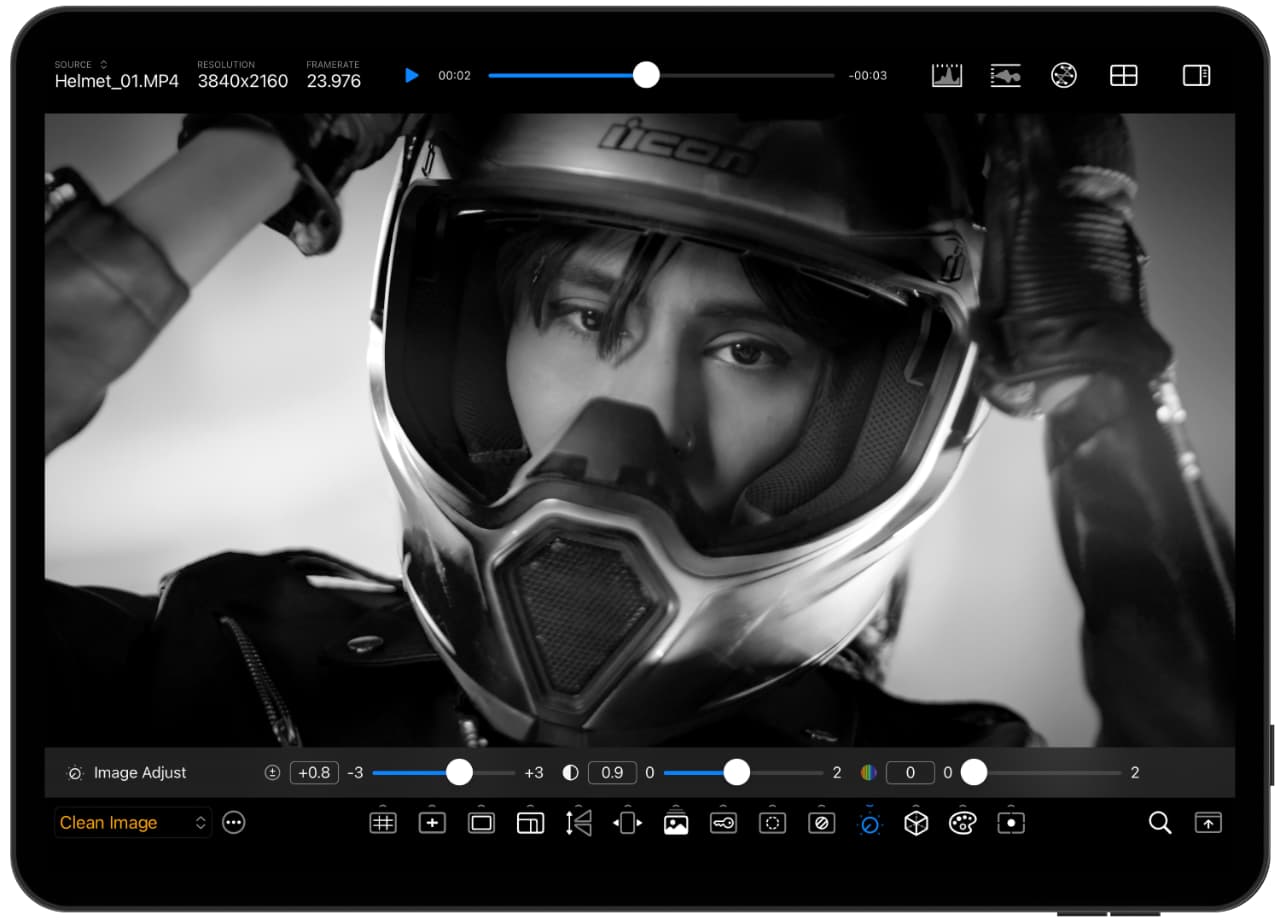Open the histogram scope

point(946,75)
